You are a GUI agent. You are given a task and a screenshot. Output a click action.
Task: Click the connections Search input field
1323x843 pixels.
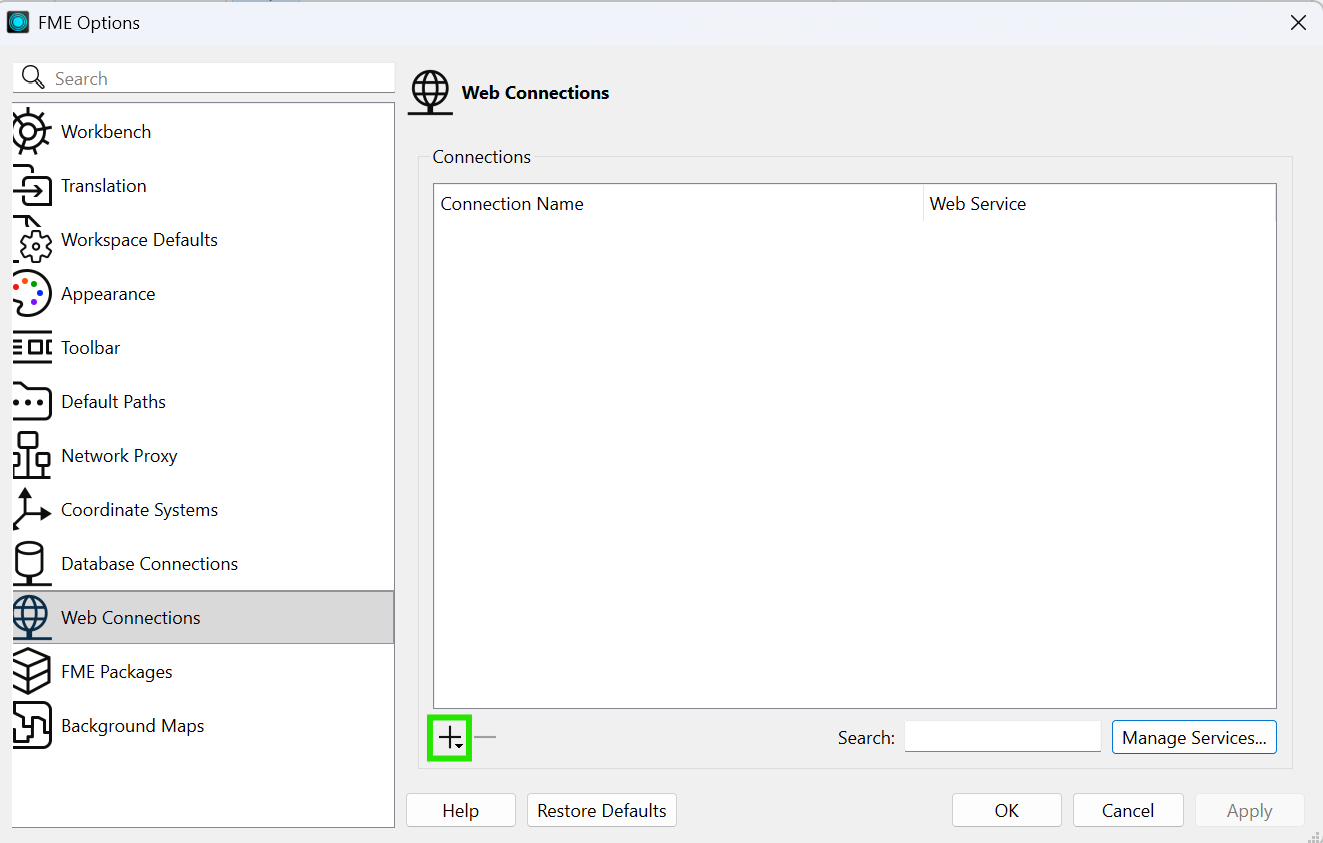1003,737
